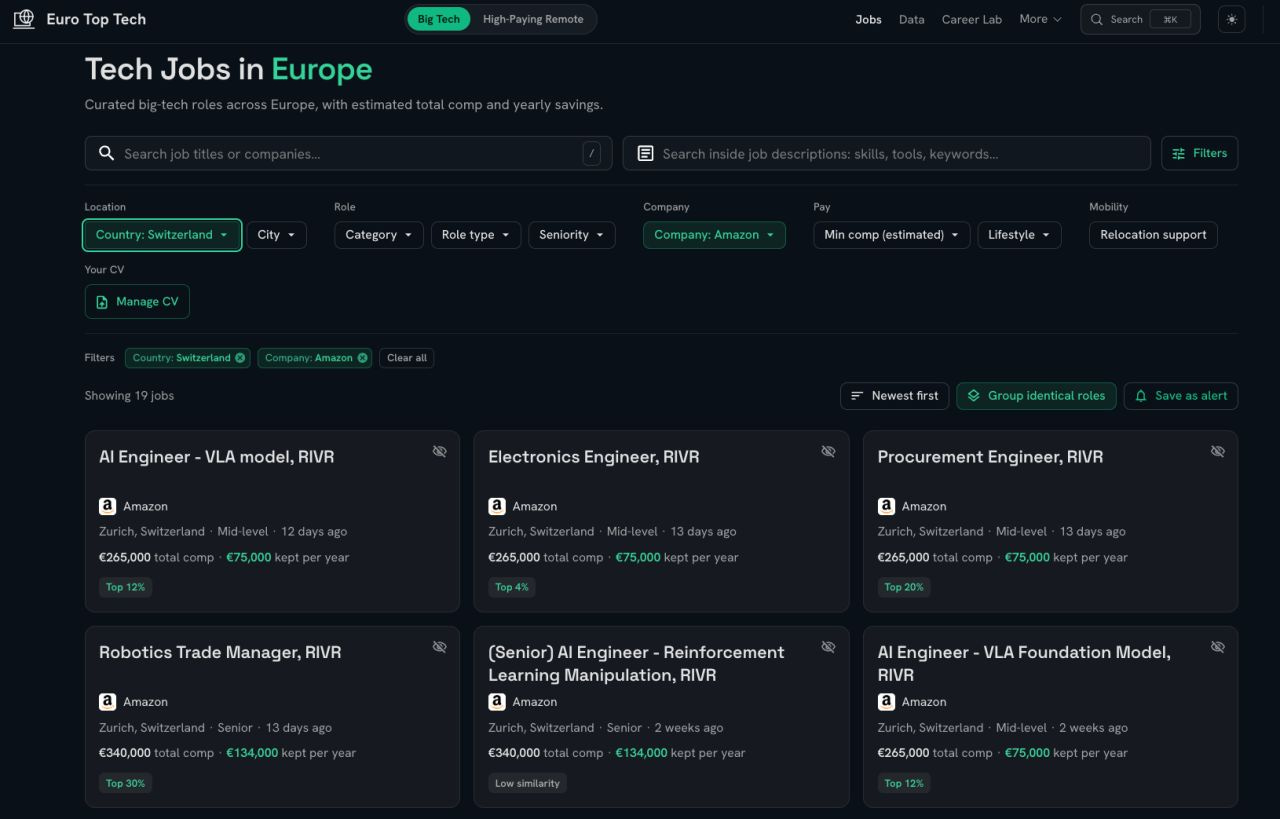This screenshot has width=1280, height=819.
Task: Toggle the Relocation support filter
Action: point(1153,235)
